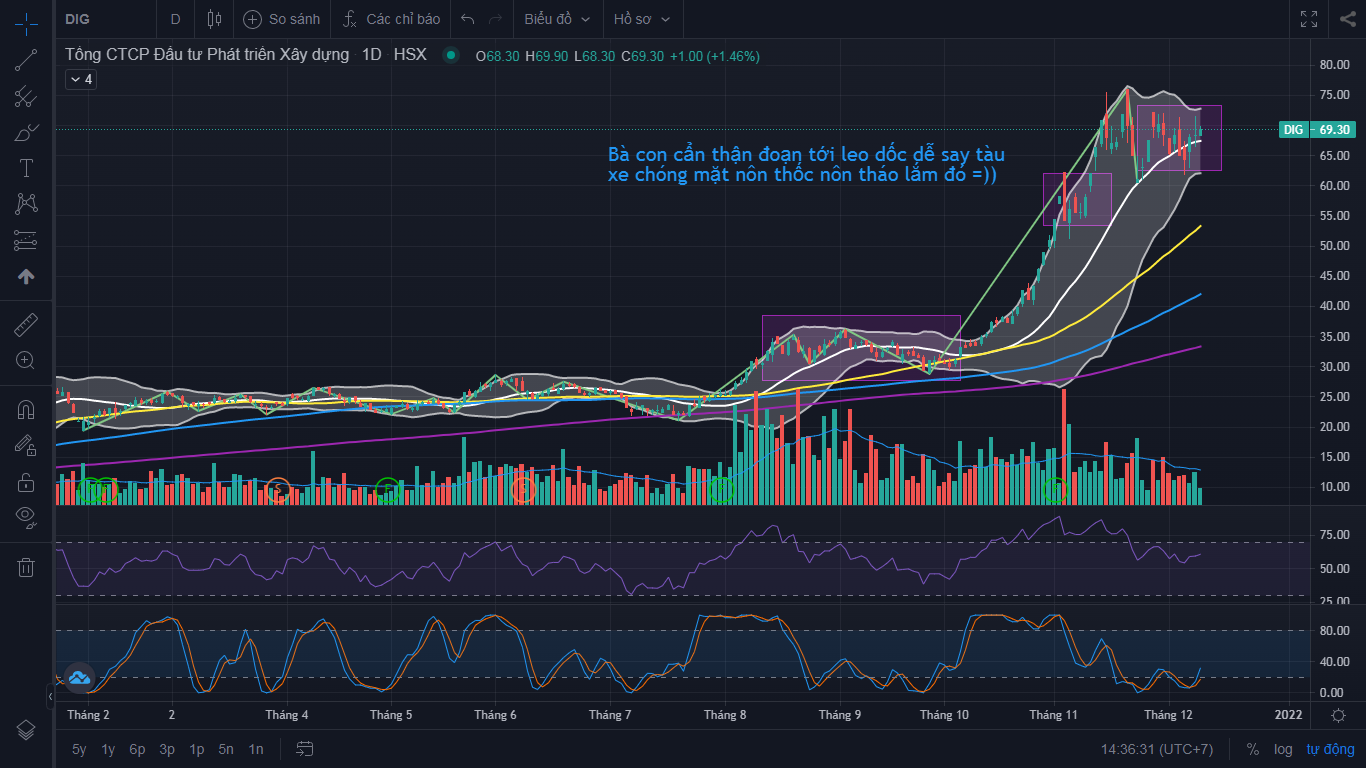The width and height of the screenshot is (1366, 768).
Task: Set time range to 1y
Action: coord(108,749)
